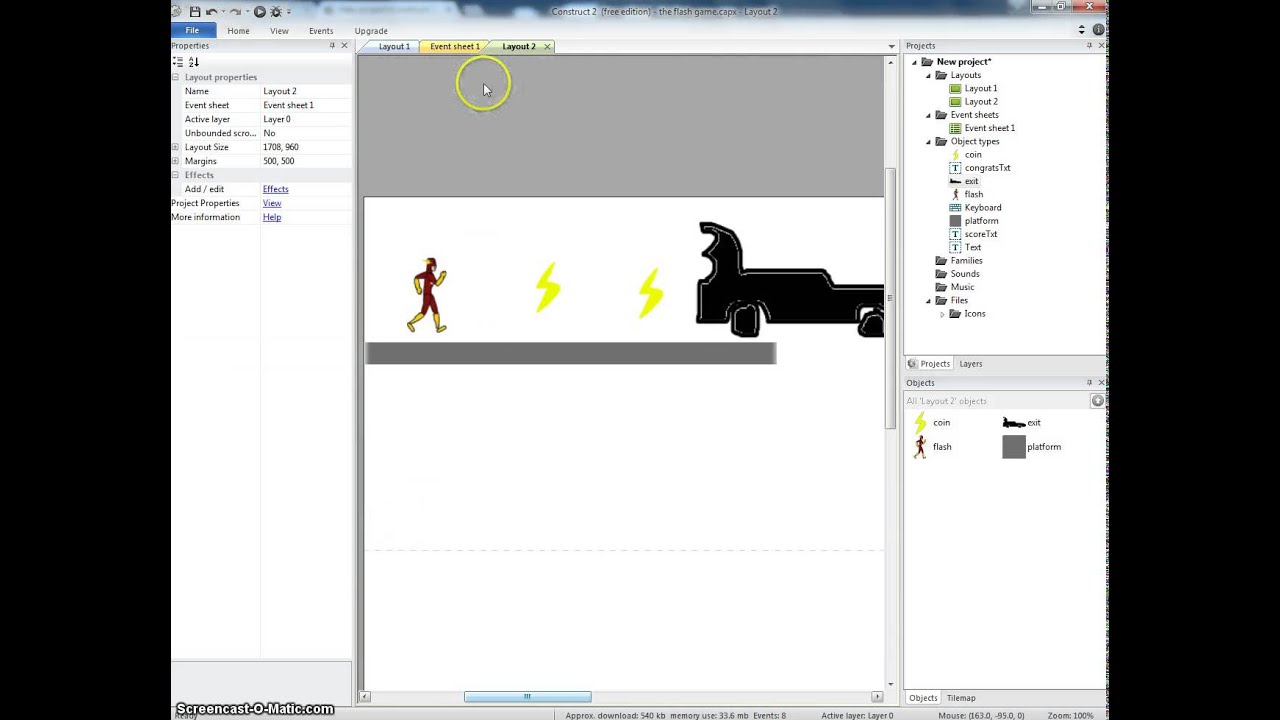Screen dimensions: 1280x720
Task: Select the flash runner sprite on canvas
Action: pyautogui.click(x=427, y=295)
